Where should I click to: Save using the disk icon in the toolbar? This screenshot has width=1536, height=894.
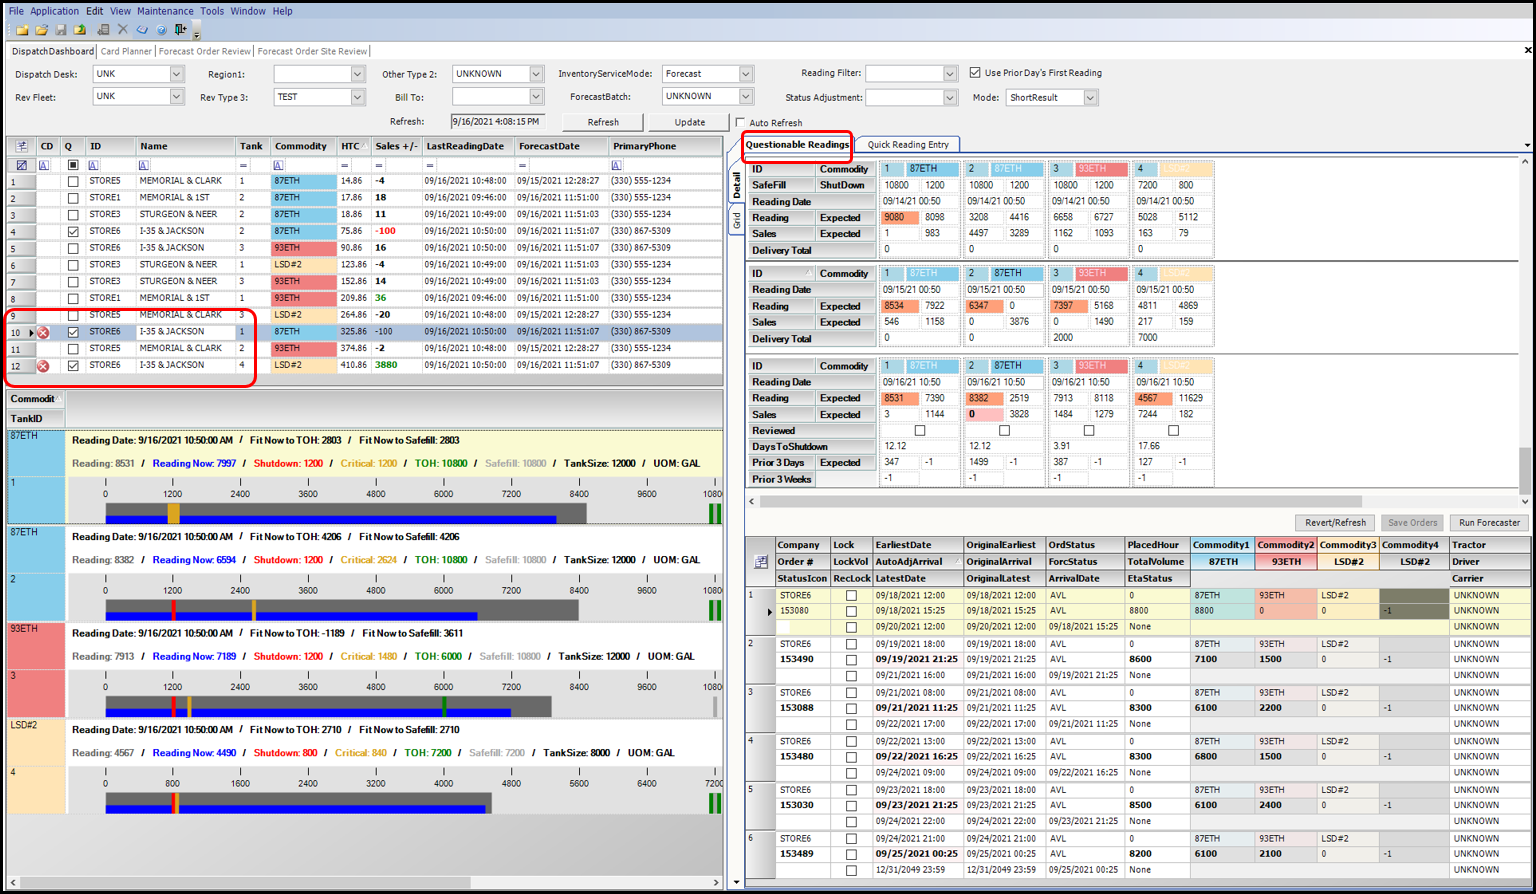coord(59,30)
